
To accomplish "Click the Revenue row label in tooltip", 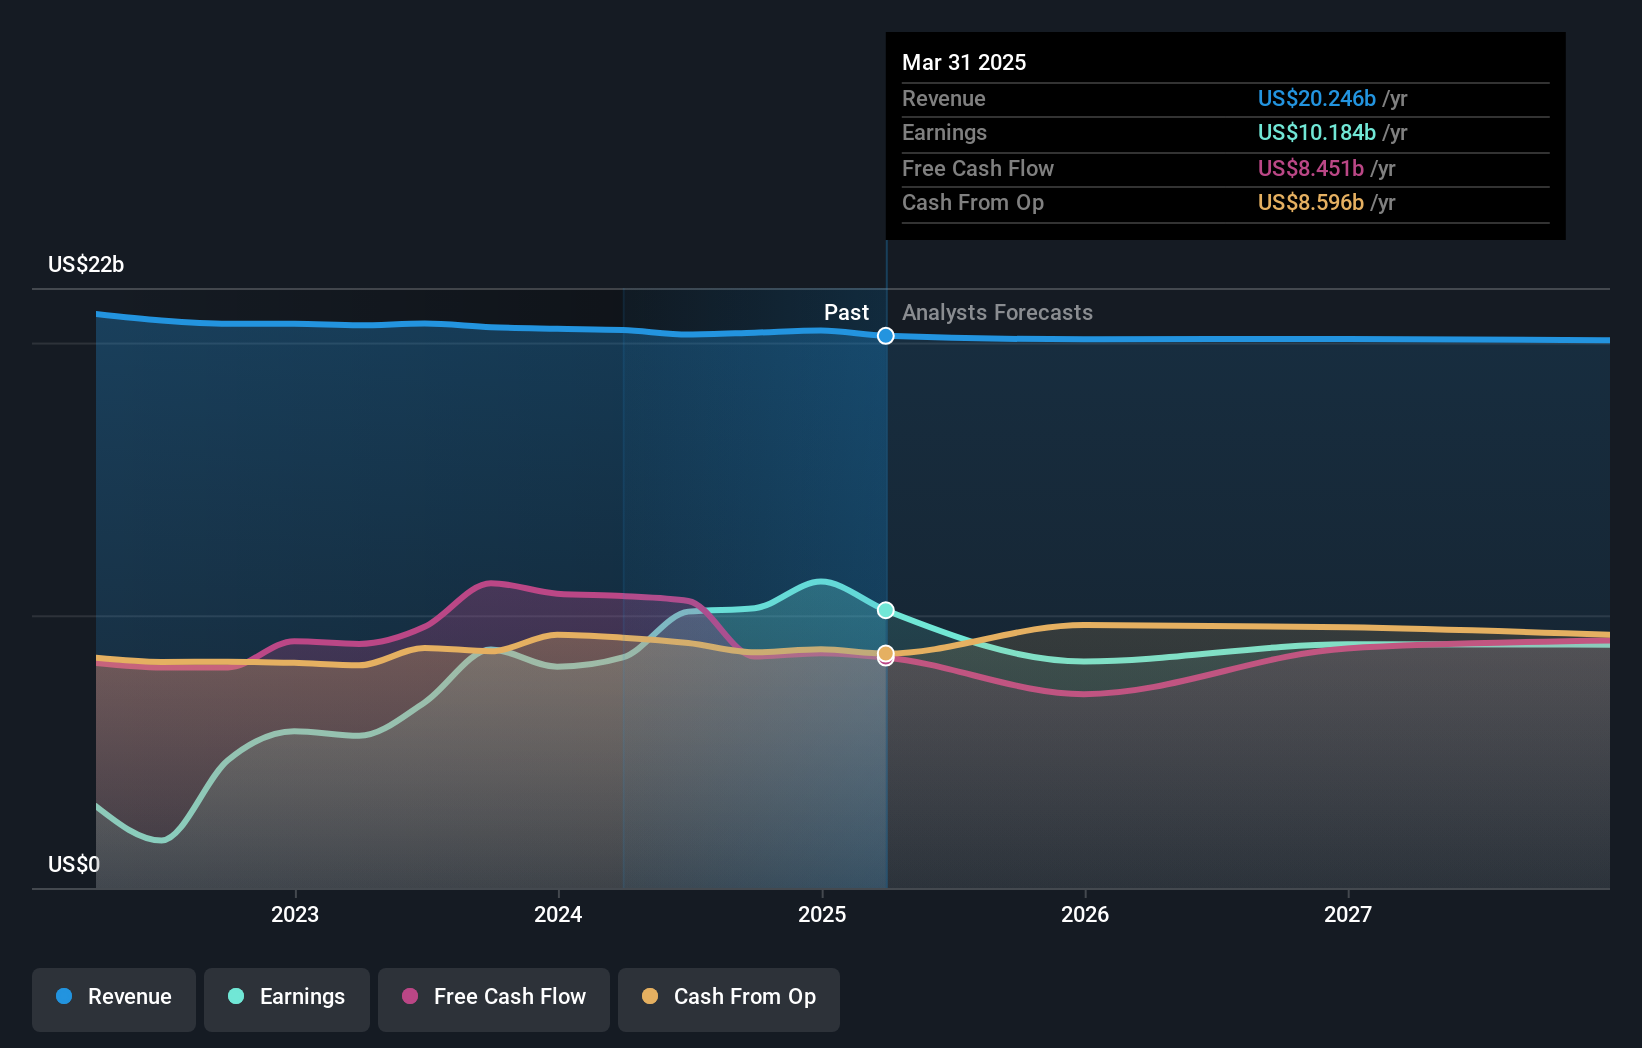I will 944,98.
